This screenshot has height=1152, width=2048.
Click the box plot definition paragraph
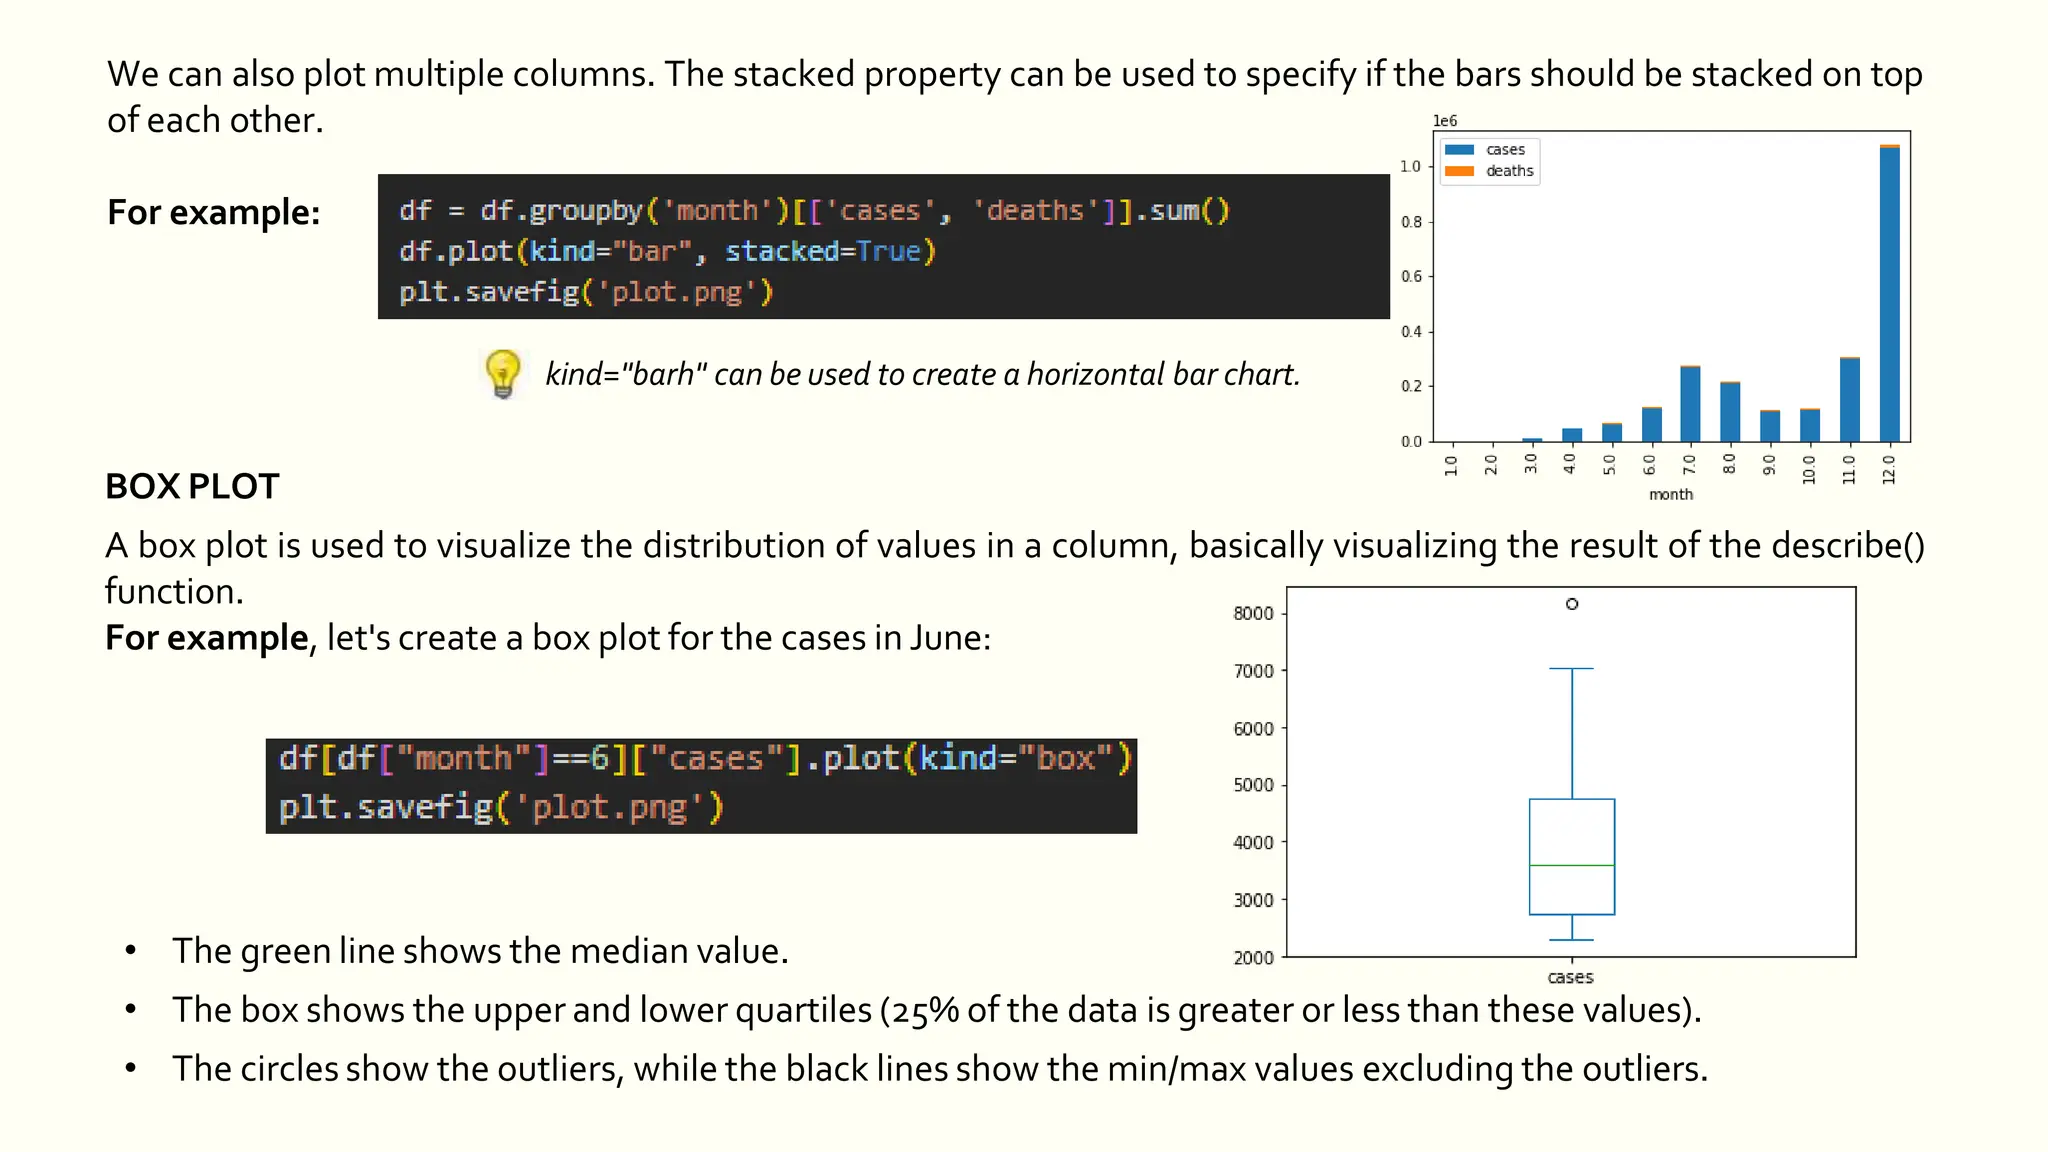[1015, 568]
